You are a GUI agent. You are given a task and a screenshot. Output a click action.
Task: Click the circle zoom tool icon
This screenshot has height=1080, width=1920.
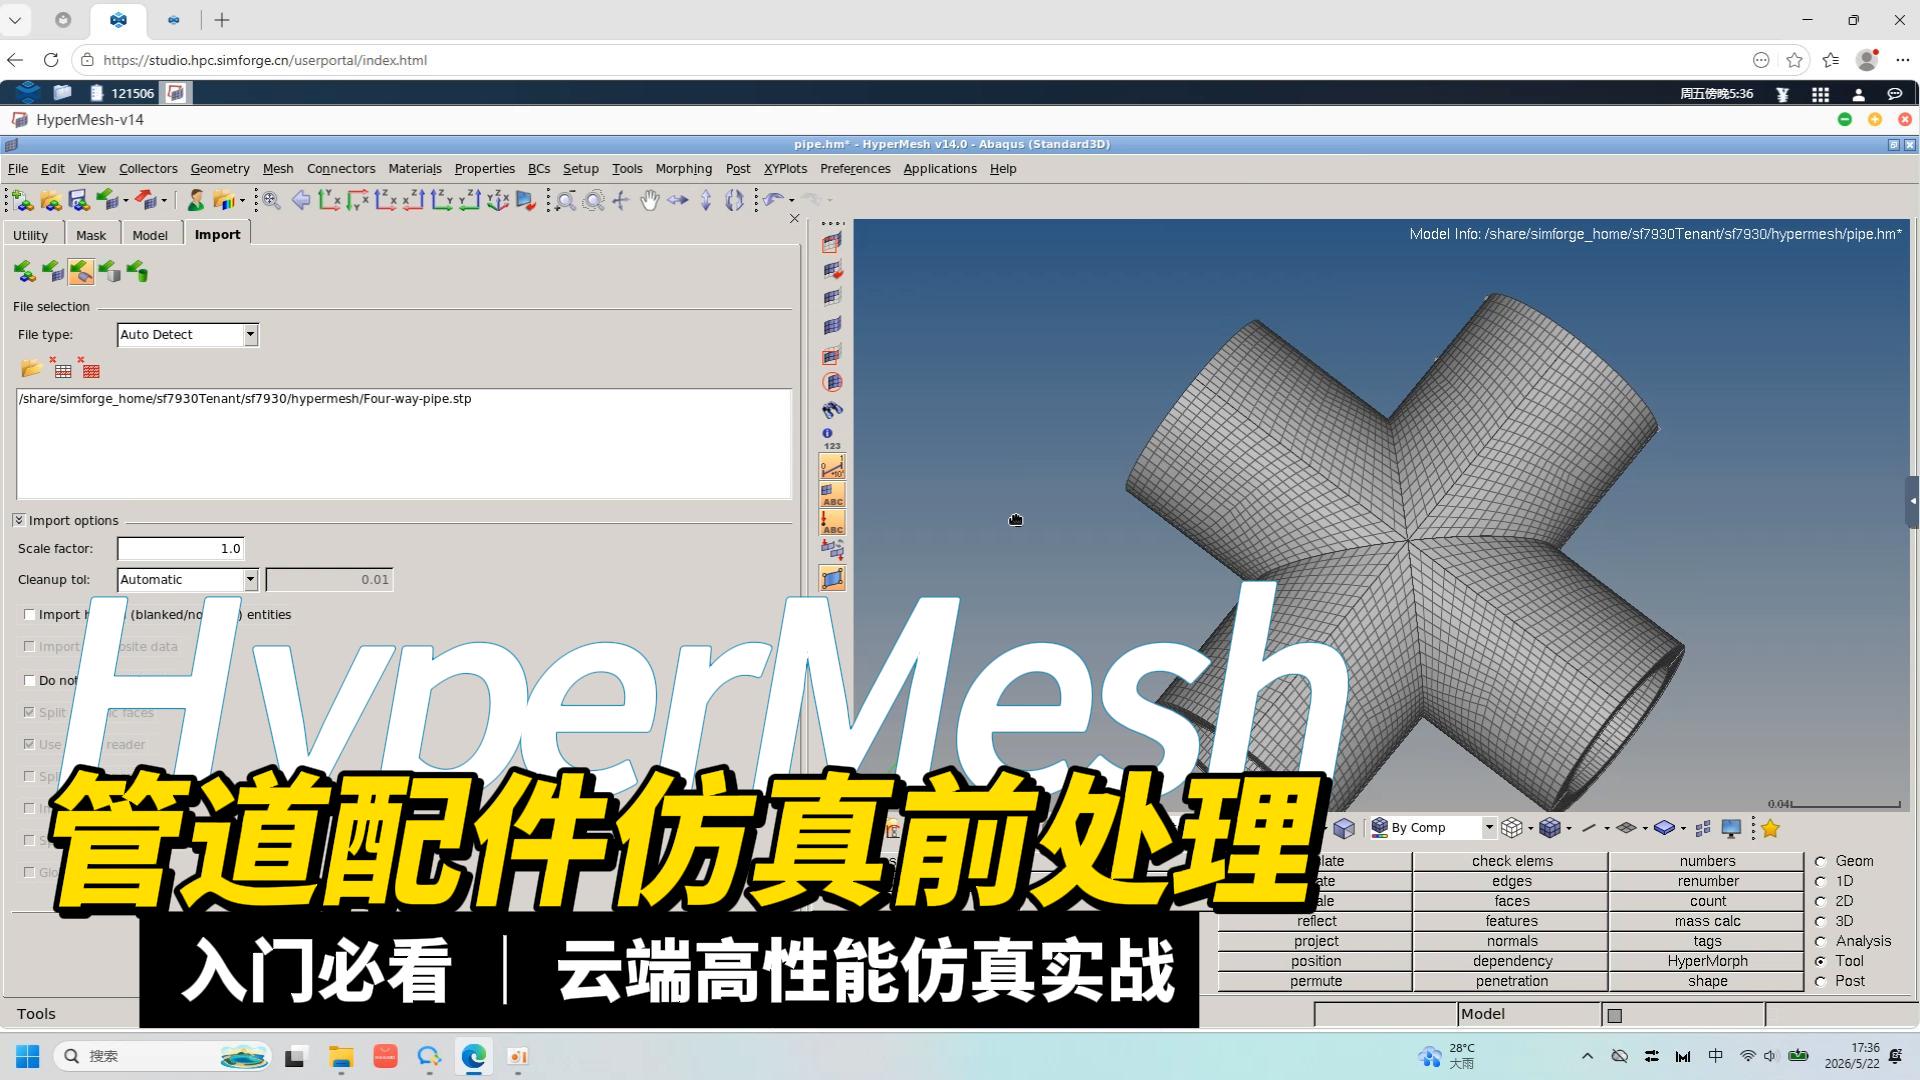coord(594,201)
